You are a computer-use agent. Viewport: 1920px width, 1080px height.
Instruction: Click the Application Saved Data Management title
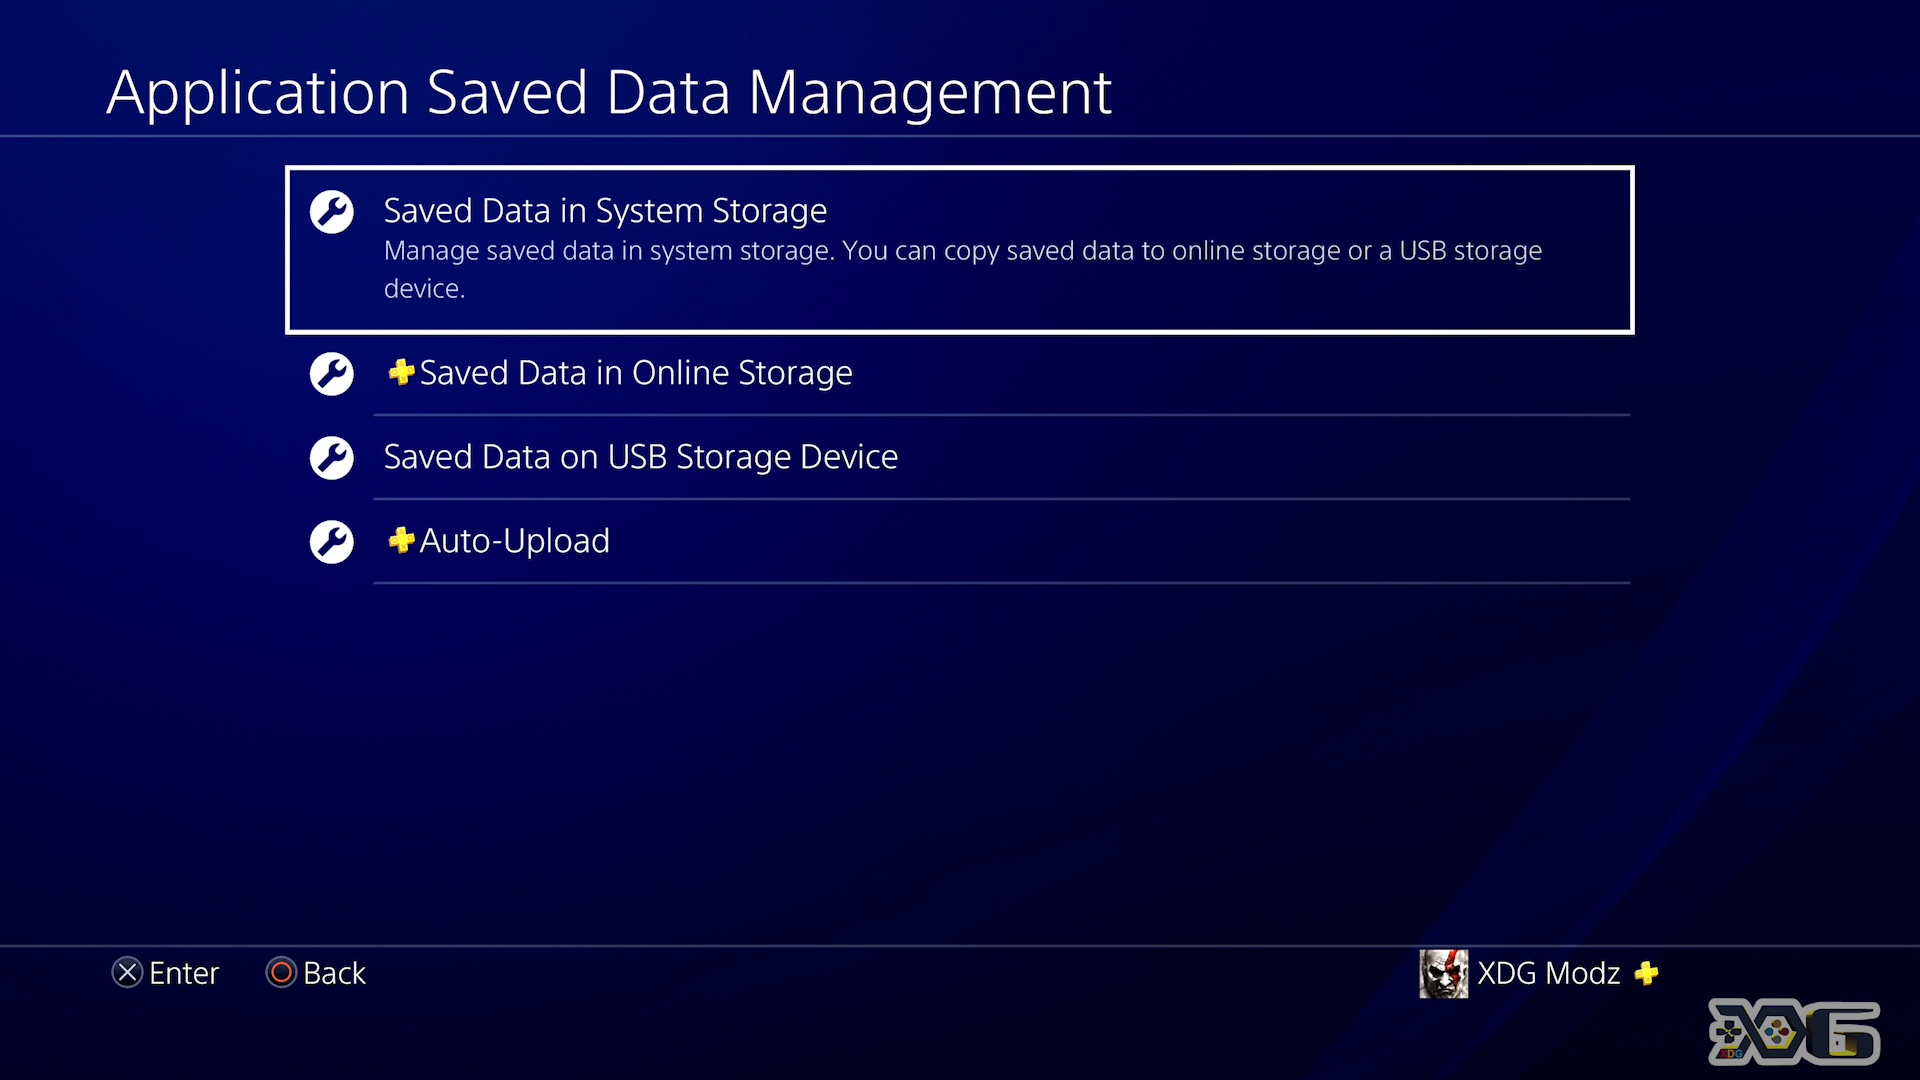point(609,93)
